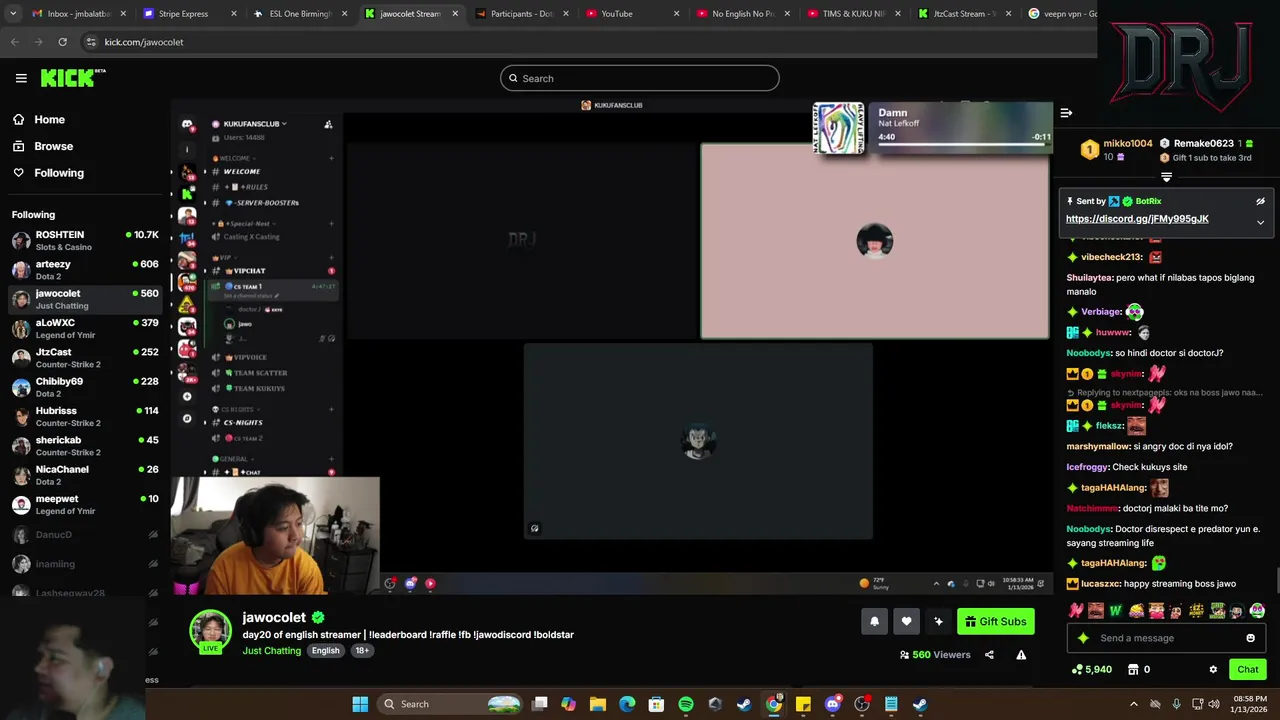Select Chibiby69 in Following list
This screenshot has height=720, width=1280.
pos(85,387)
